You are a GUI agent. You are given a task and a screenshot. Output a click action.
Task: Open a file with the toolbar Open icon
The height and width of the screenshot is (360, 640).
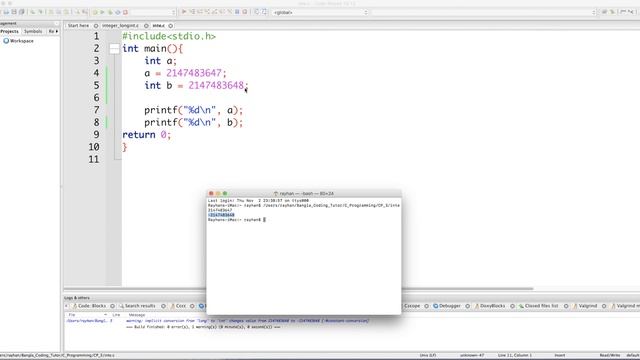pyautogui.click(x=7, y=12)
